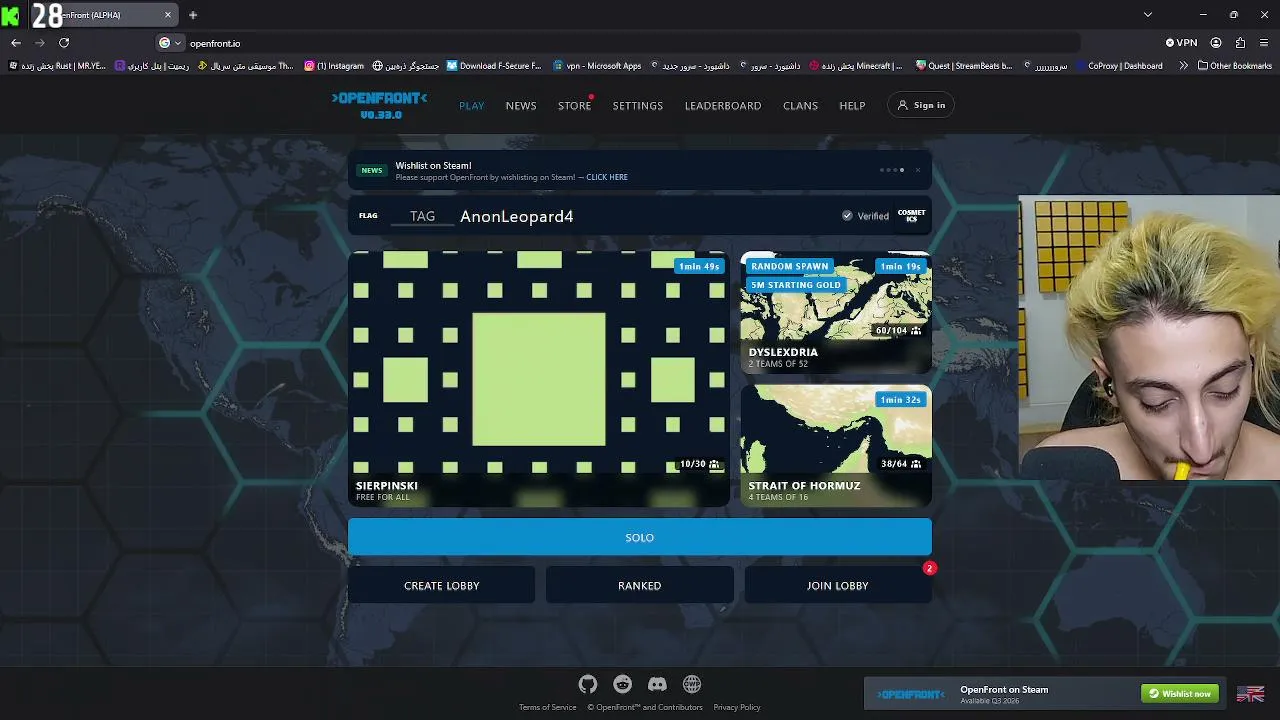The width and height of the screenshot is (1280, 720).
Task: Open the vpn - Microsoft Apps bookmark
Action: pos(597,66)
